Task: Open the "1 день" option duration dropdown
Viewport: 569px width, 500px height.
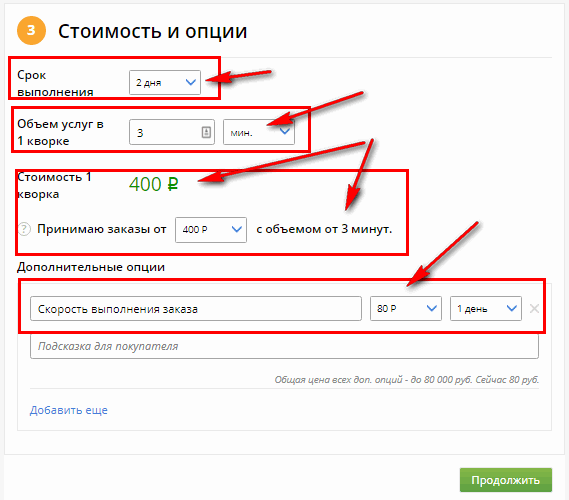Action: 486,309
